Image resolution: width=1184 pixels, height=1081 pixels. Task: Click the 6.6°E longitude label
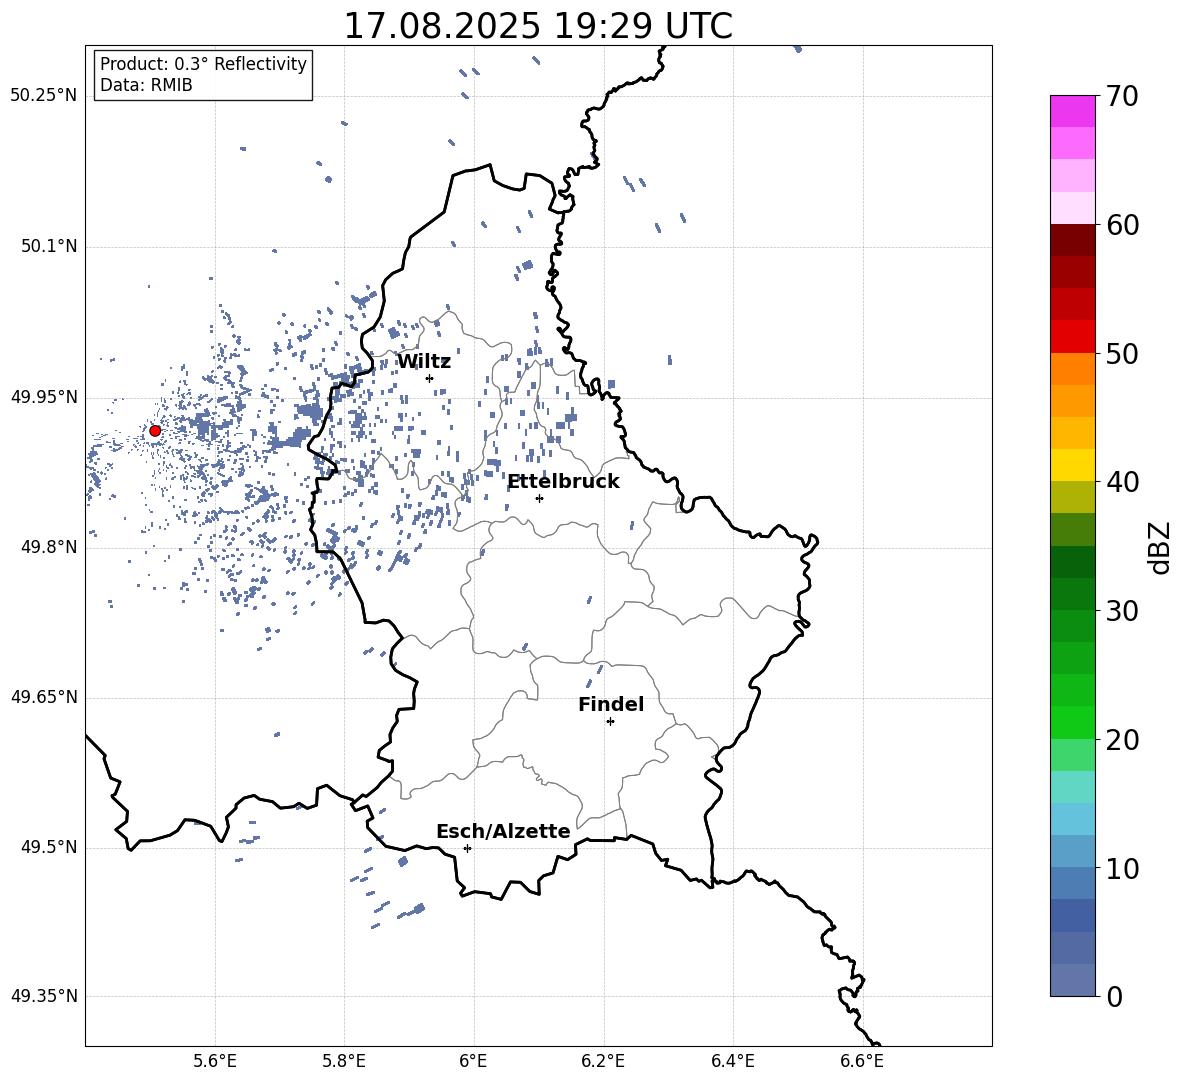click(862, 1061)
